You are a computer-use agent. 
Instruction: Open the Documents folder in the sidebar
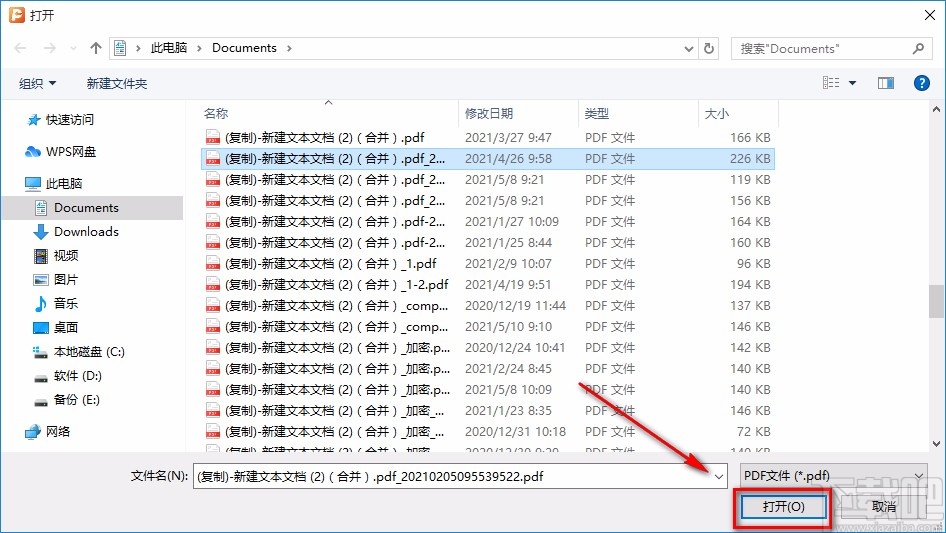pyautogui.click(x=93, y=208)
